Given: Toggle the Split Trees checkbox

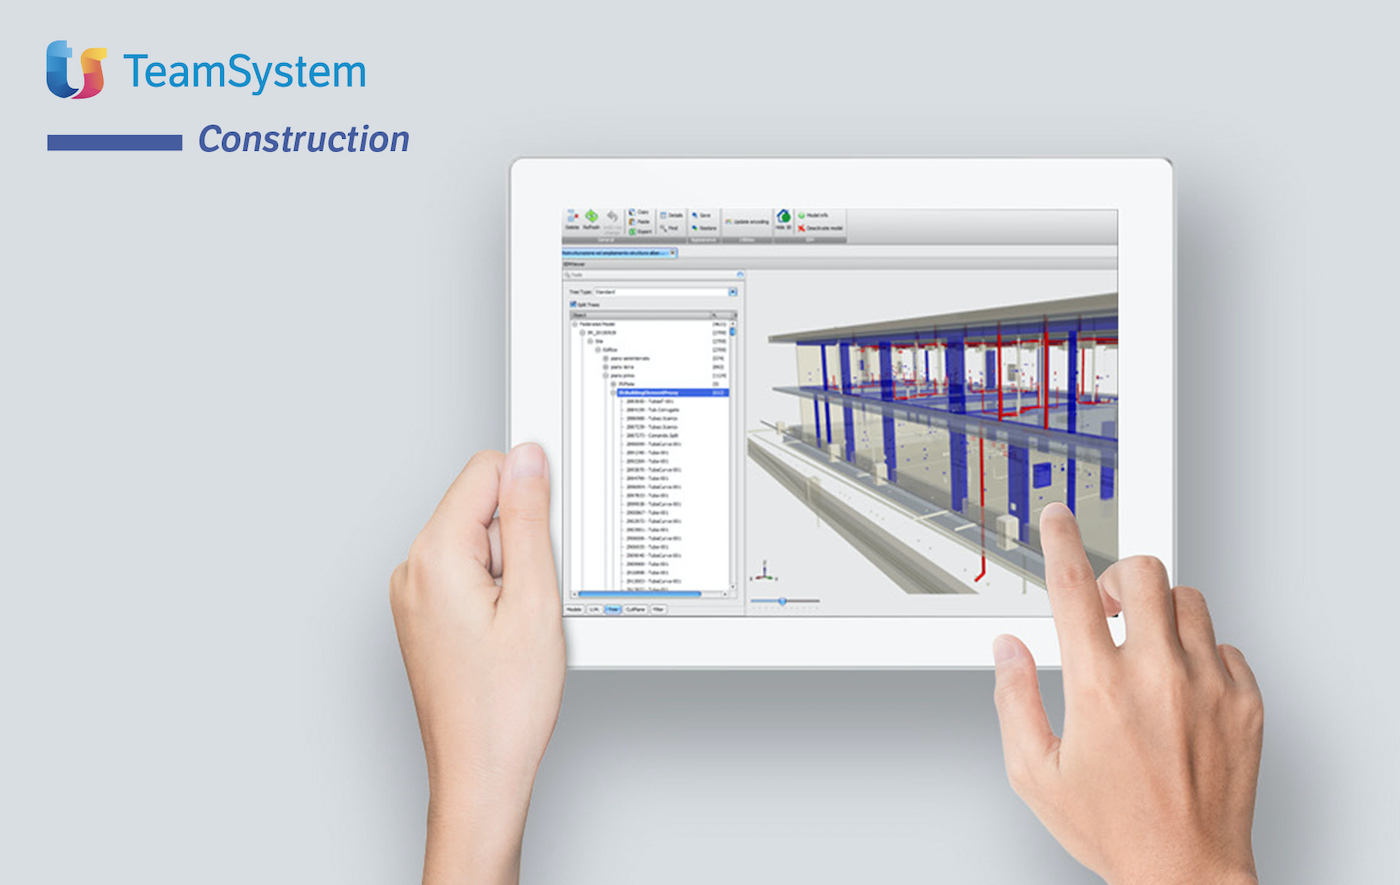Looking at the screenshot, I should 573,304.
